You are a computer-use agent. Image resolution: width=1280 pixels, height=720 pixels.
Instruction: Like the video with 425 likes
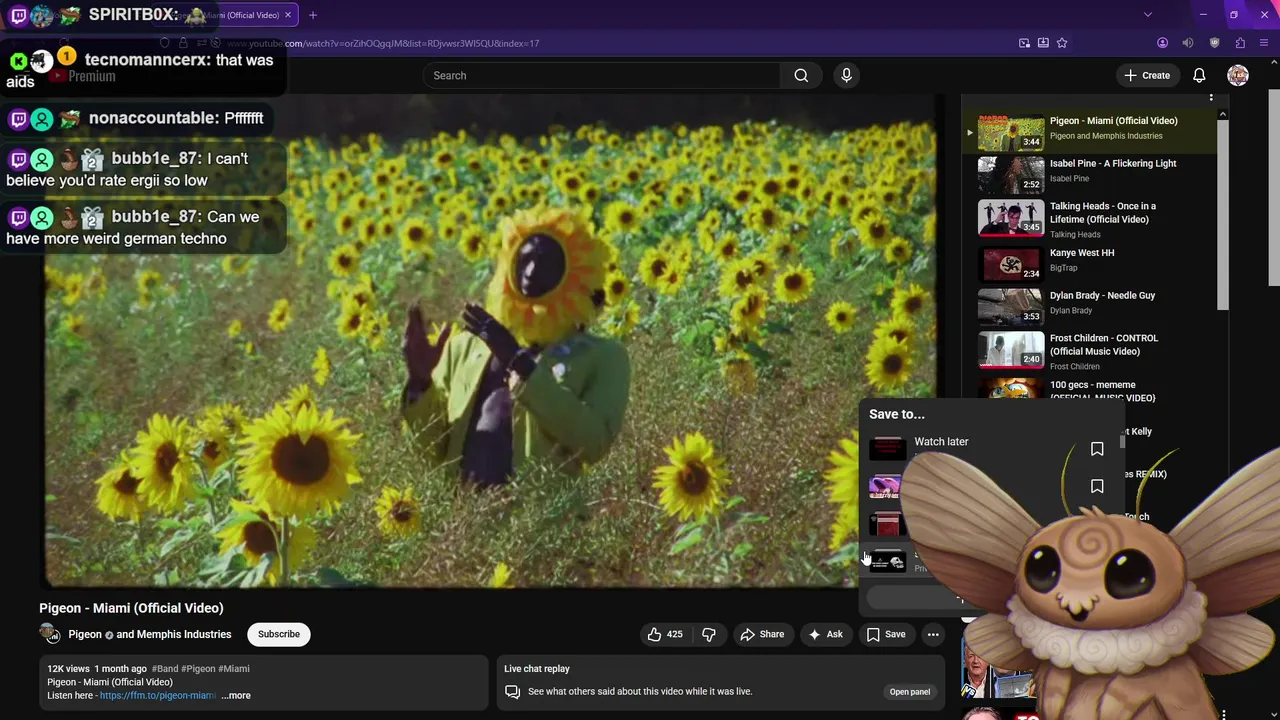pos(665,634)
